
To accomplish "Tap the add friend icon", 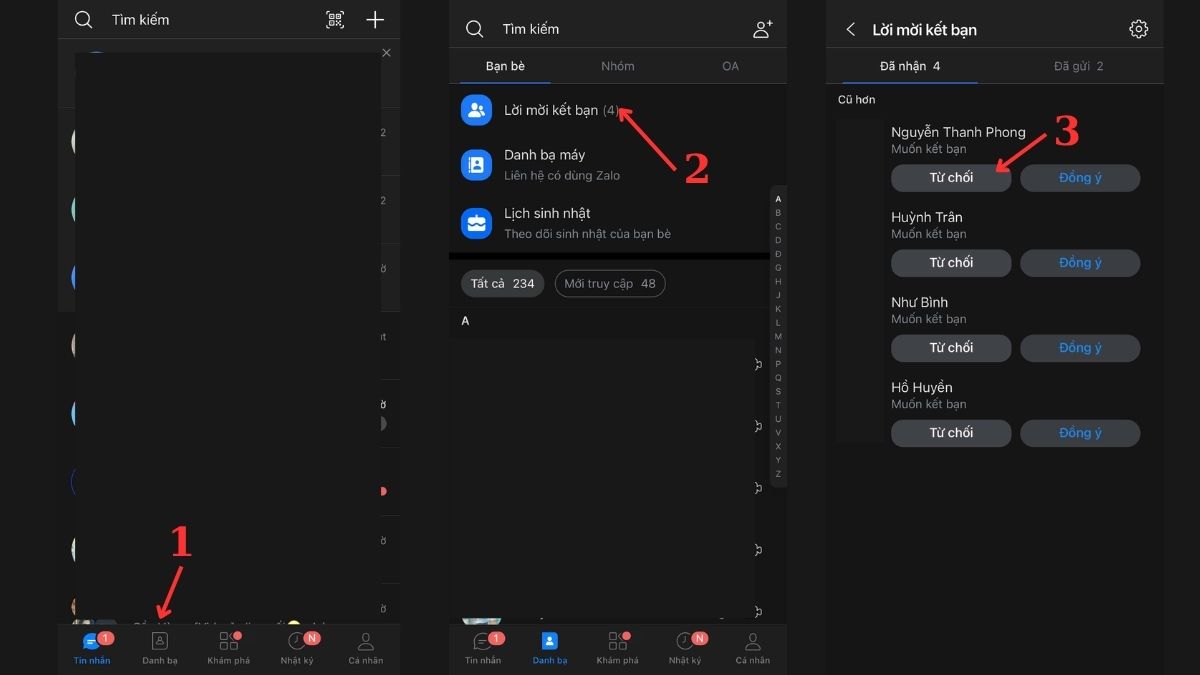I will (763, 29).
